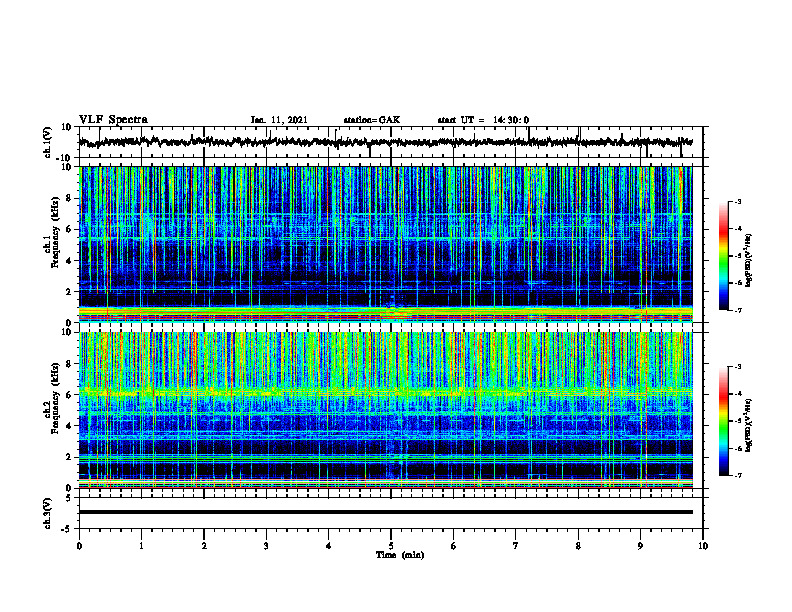Click the "5" tick on the ch.3(V) axis
This screenshot has height=612, width=792.
(x=69, y=498)
